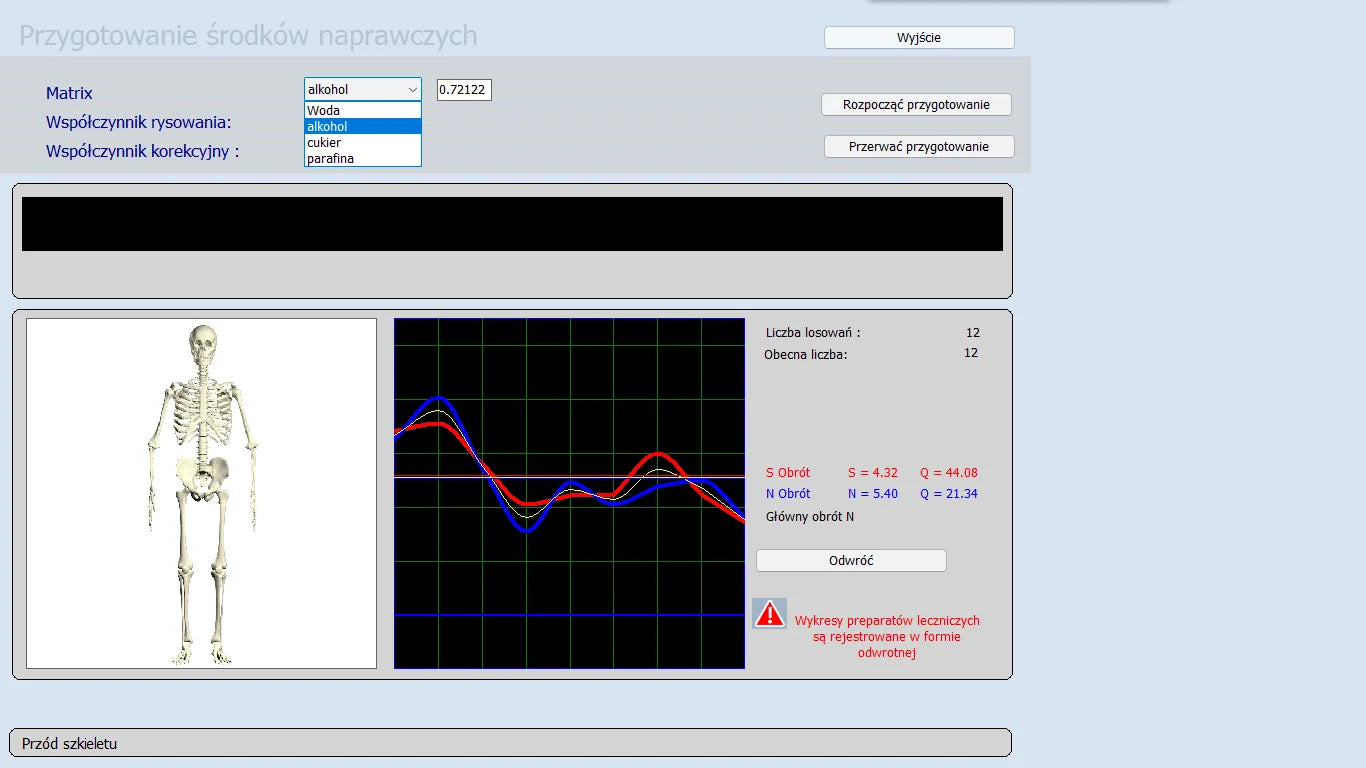1366x768 pixels.
Task: Click the red S Obrót label
Action: [788, 473]
